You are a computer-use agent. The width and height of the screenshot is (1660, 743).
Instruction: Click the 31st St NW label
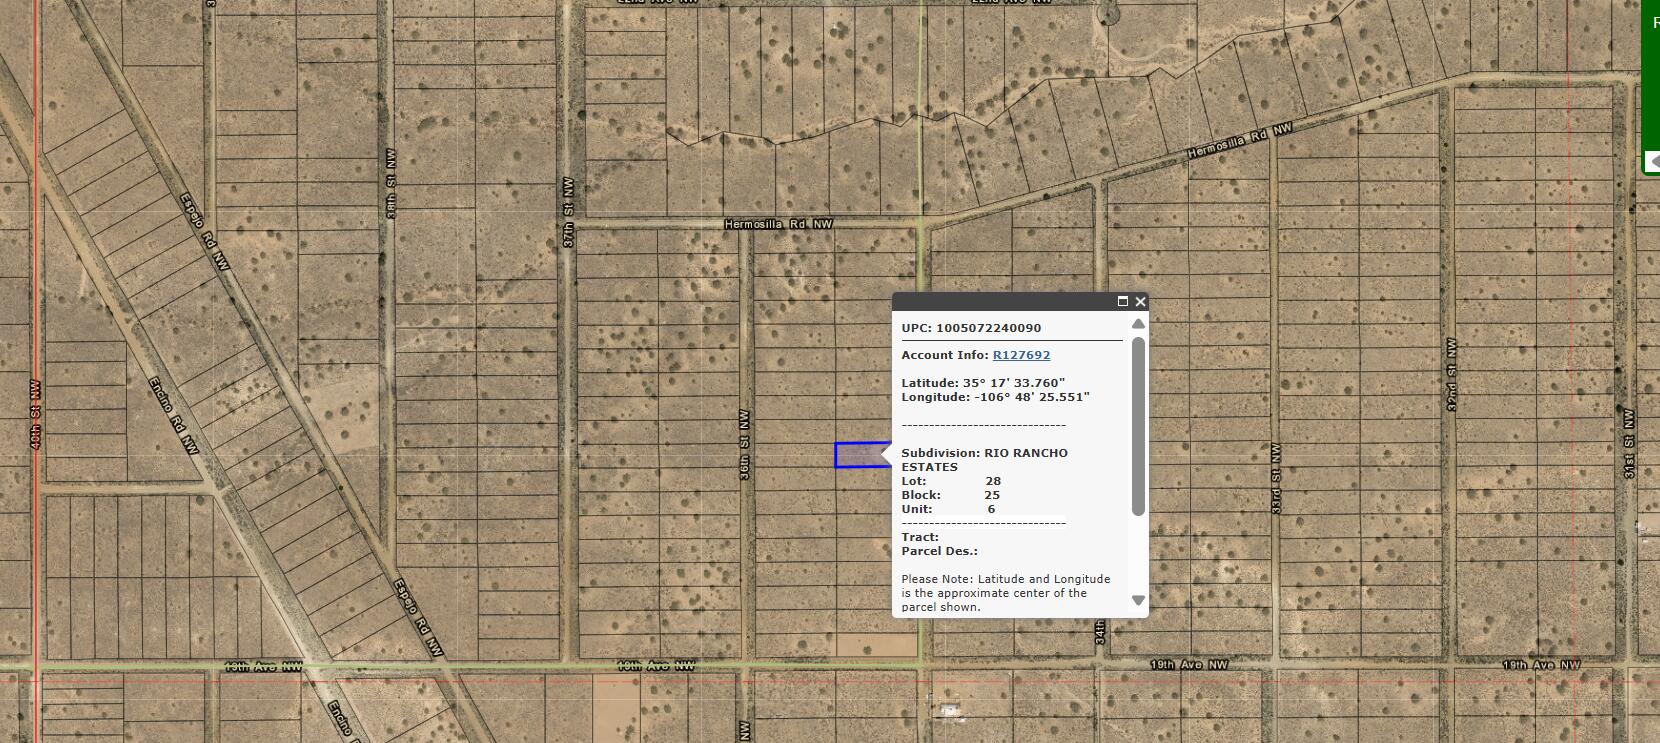tap(1628, 443)
